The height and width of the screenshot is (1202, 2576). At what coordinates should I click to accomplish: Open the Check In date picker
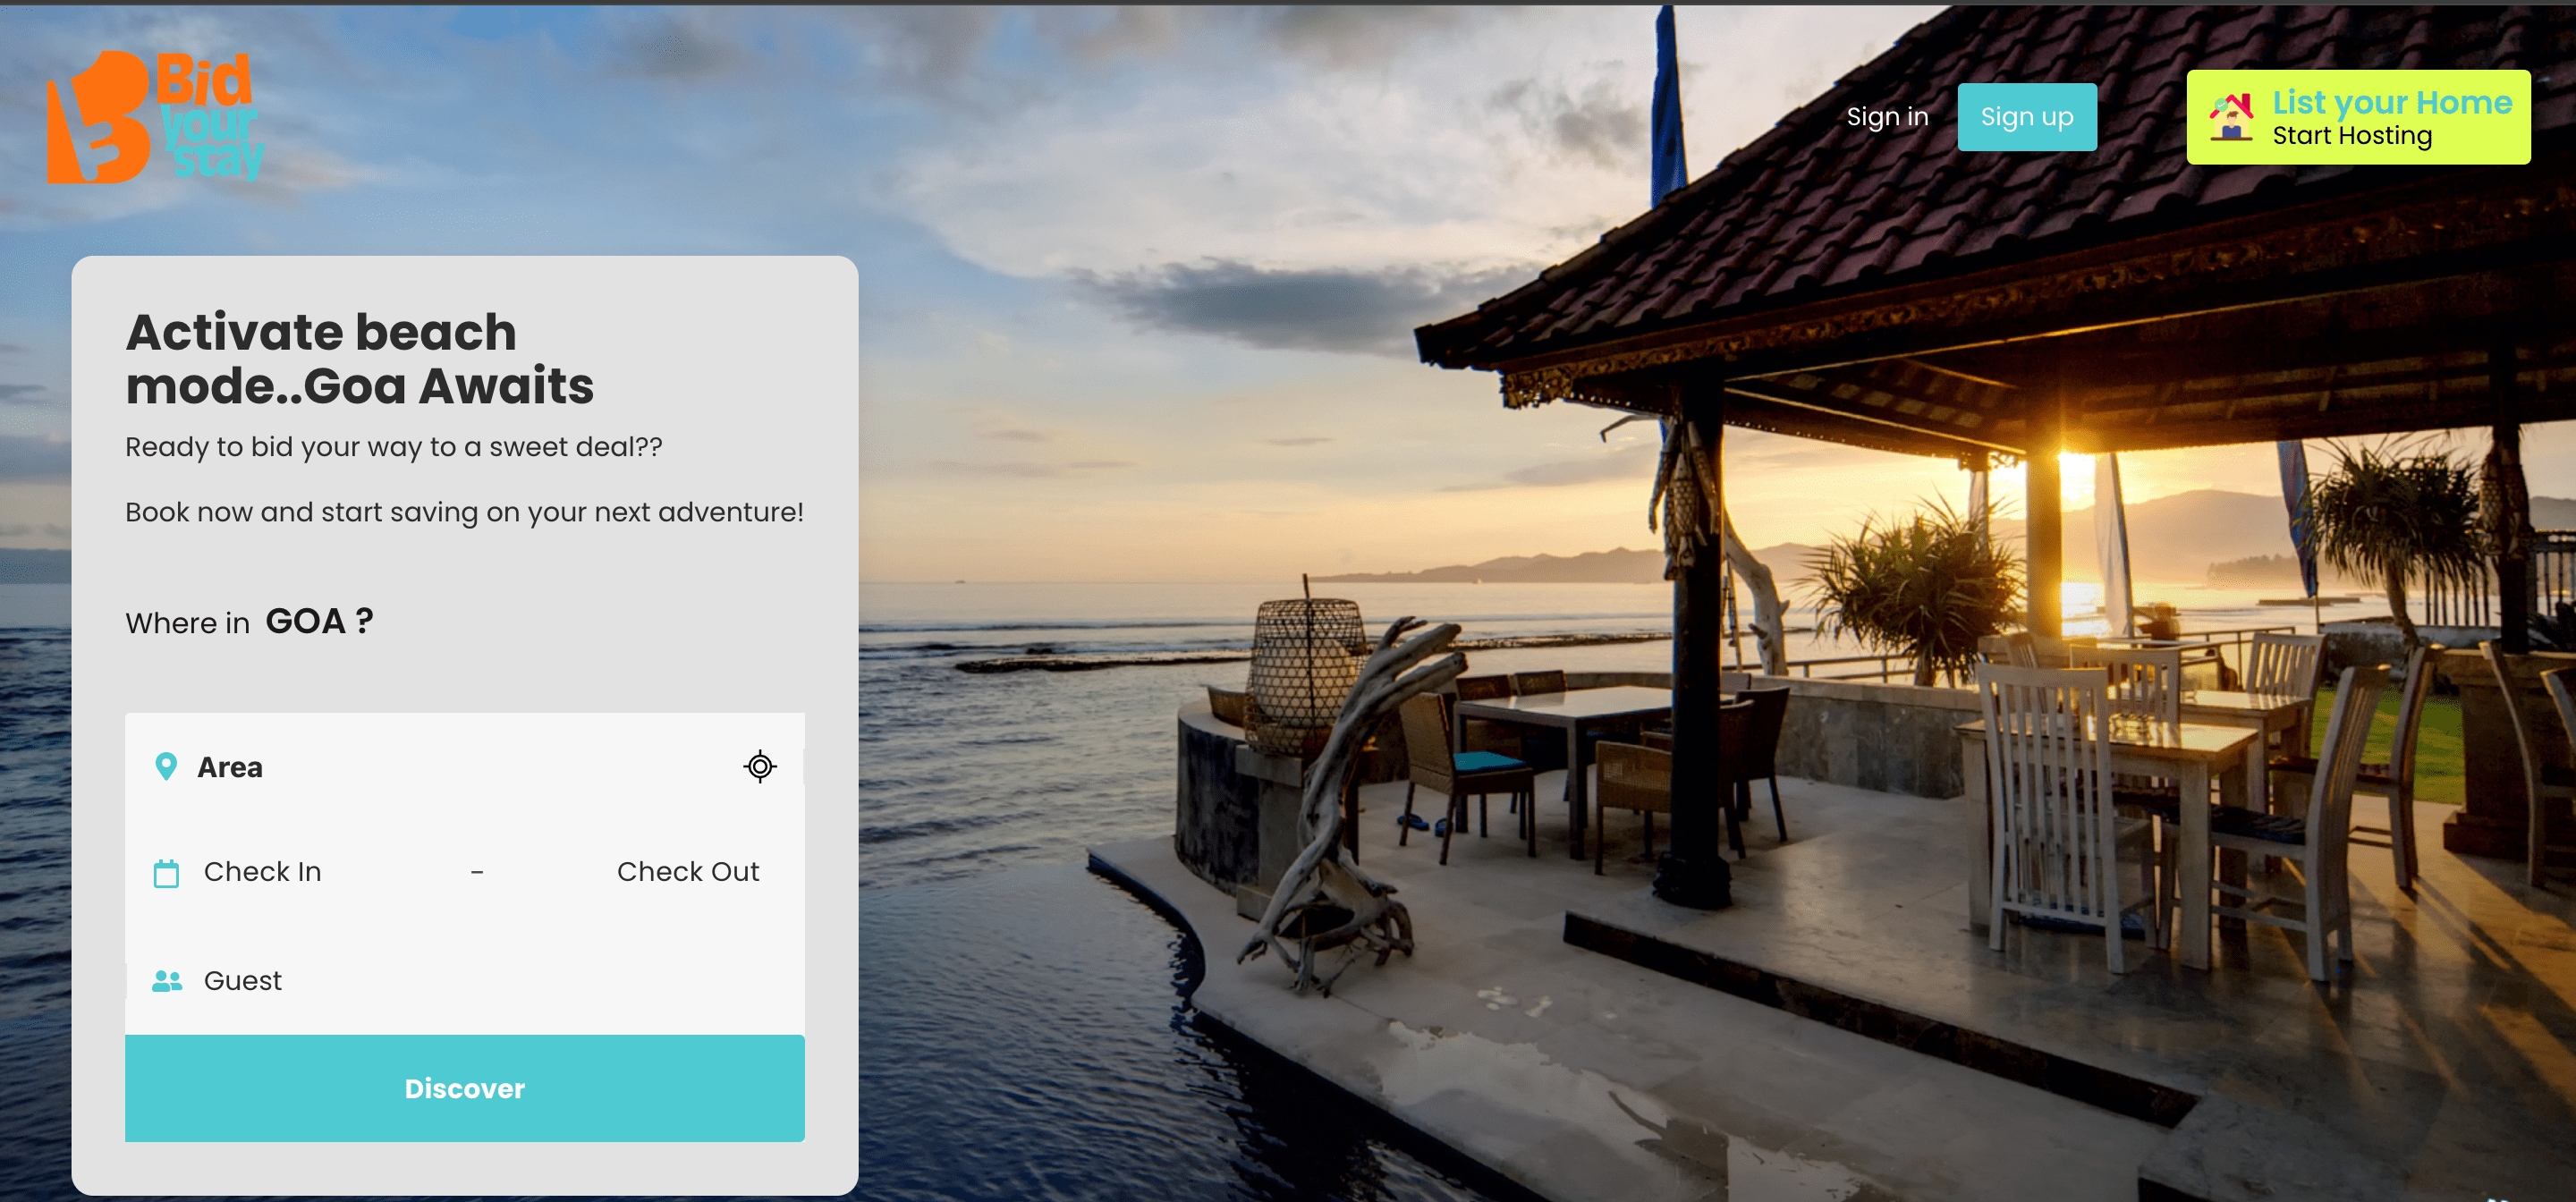coord(262,872)
